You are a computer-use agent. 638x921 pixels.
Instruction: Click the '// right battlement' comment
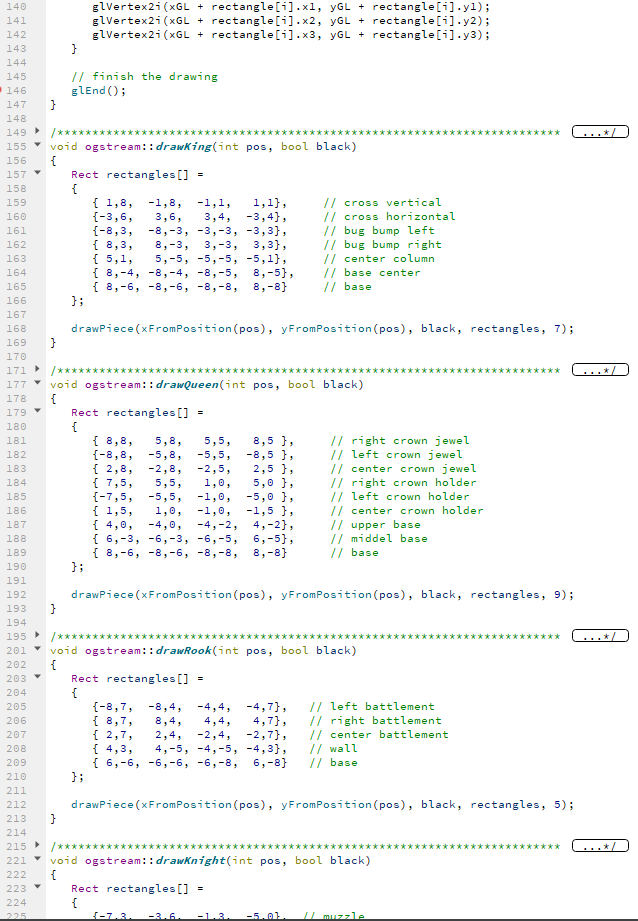tap(375, 721)
